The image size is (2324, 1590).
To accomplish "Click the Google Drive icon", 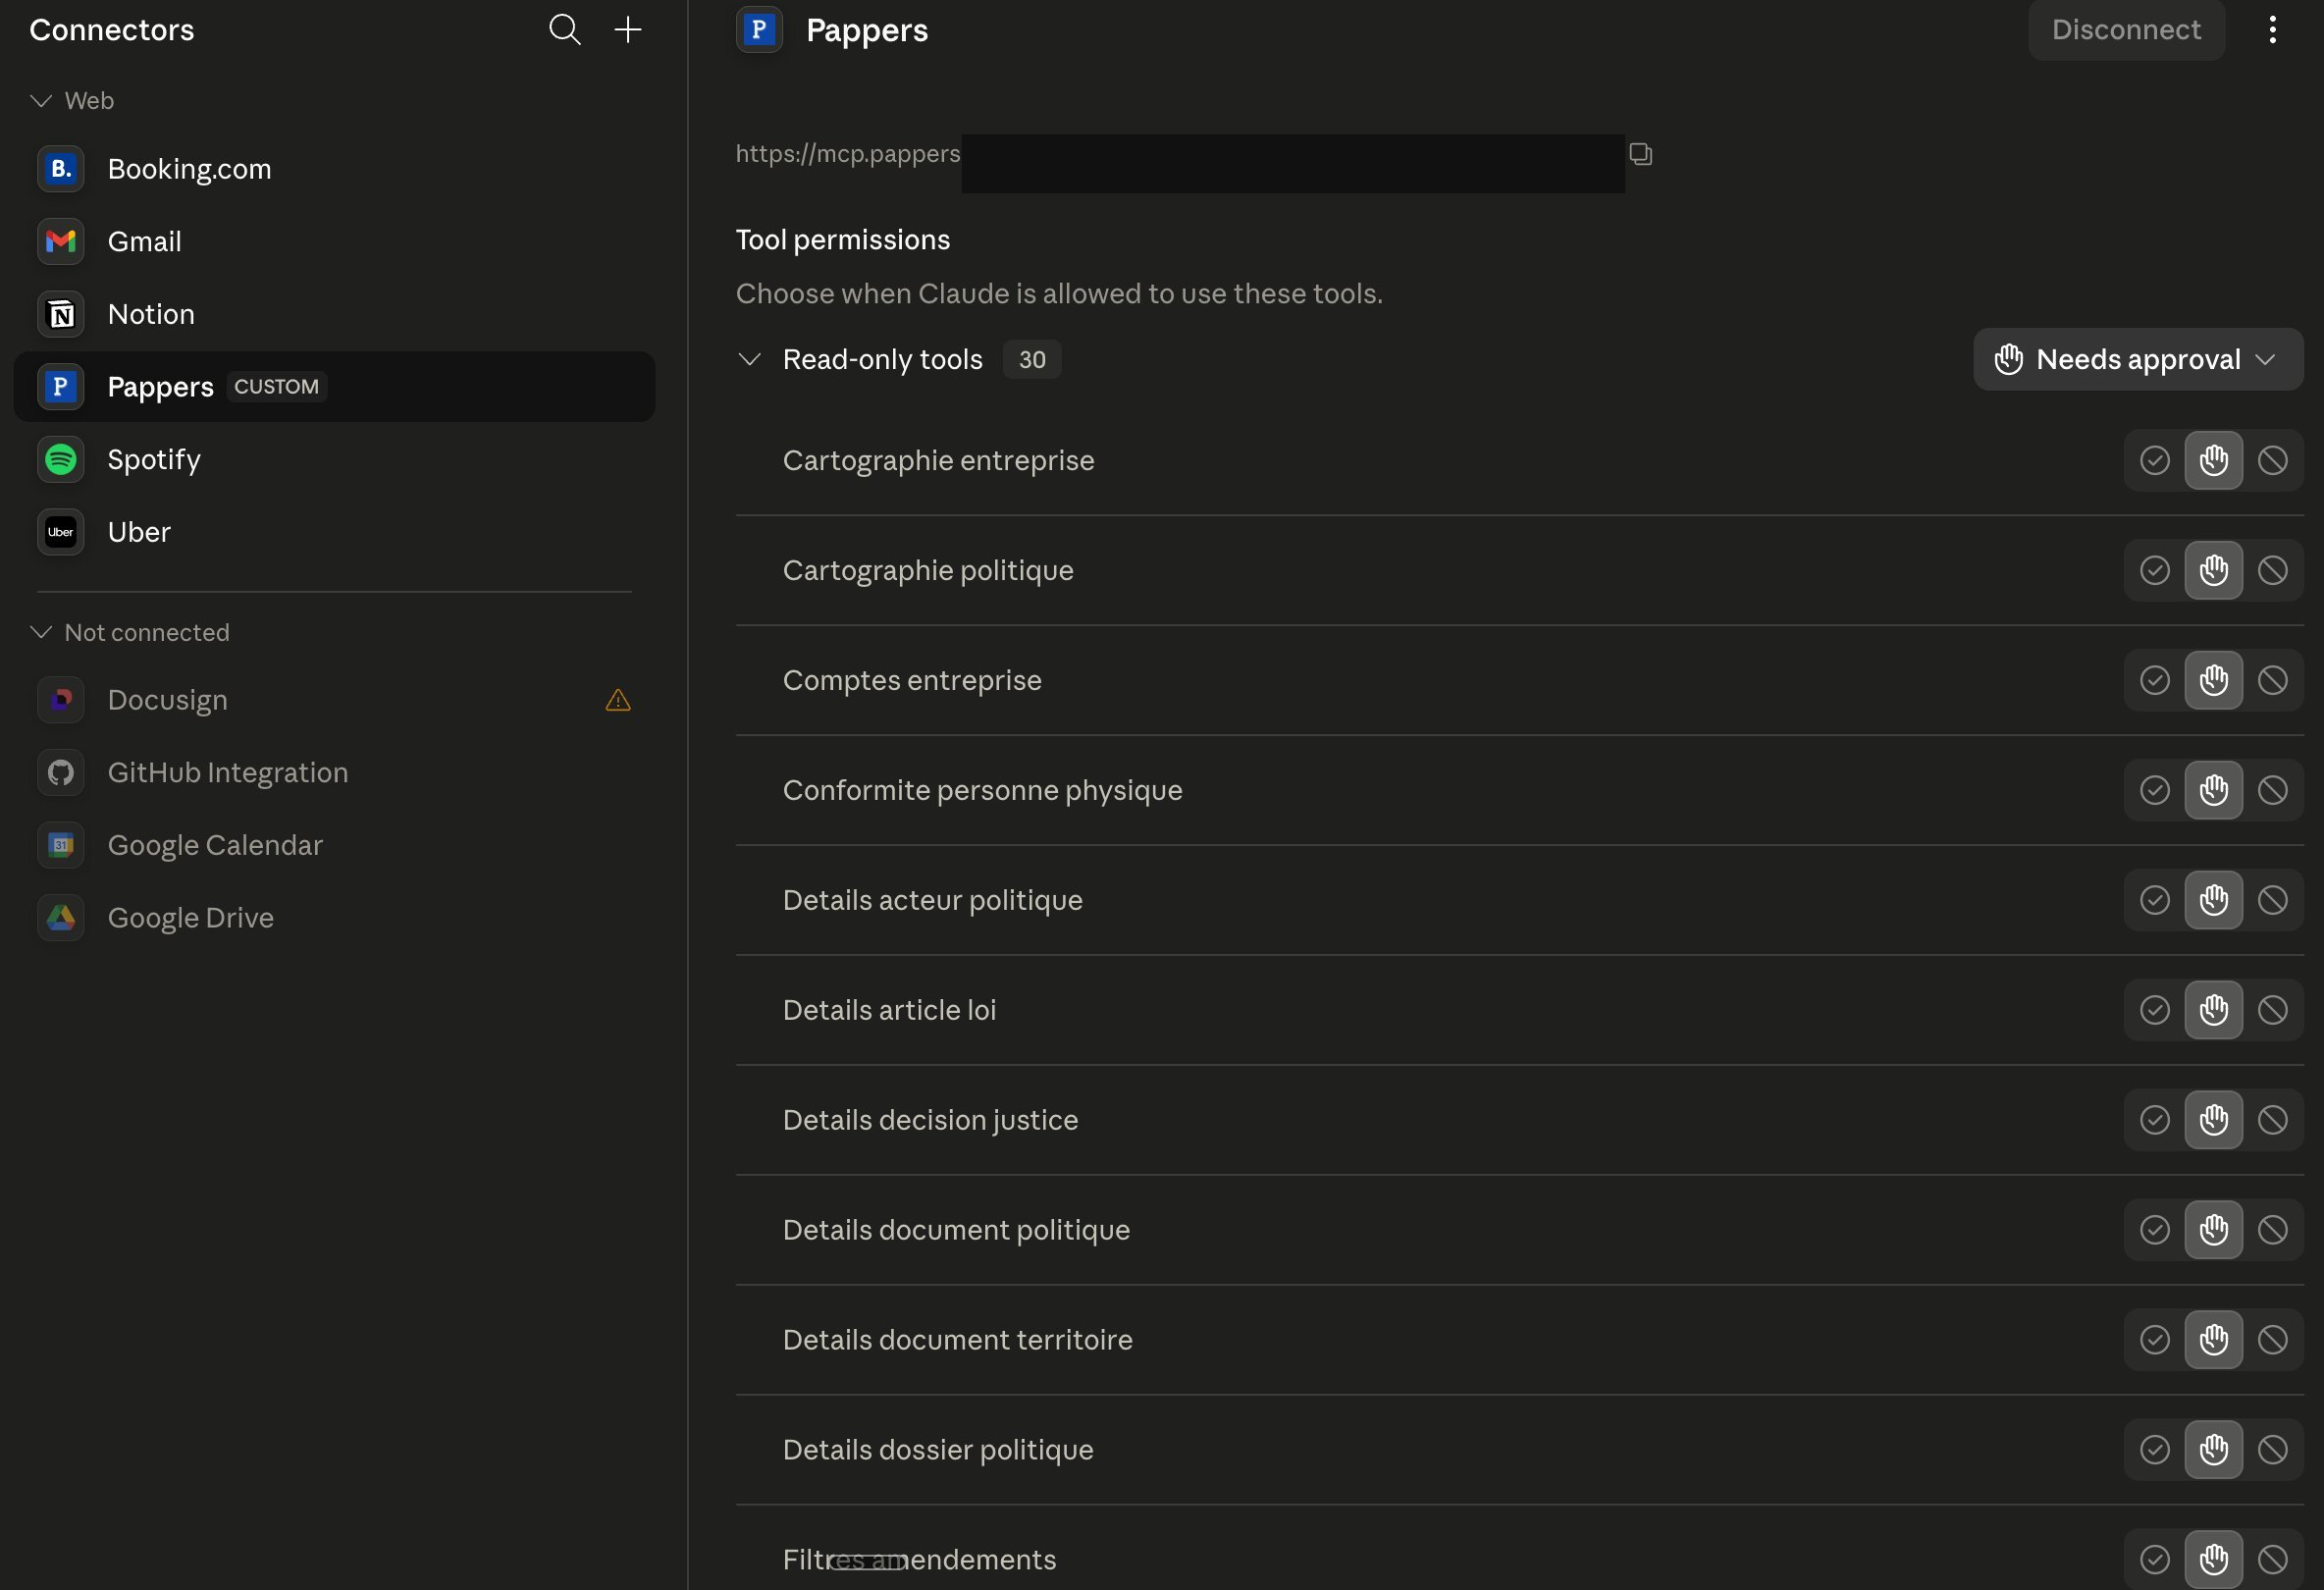I will pos(60,917).
